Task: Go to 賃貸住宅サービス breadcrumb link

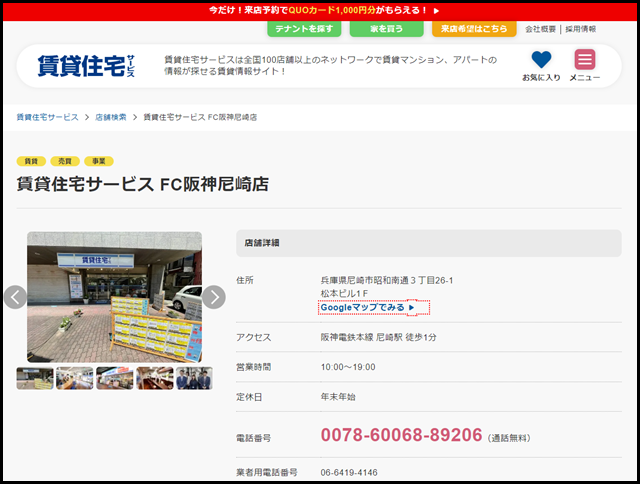Action: click(x=47, y=118)
